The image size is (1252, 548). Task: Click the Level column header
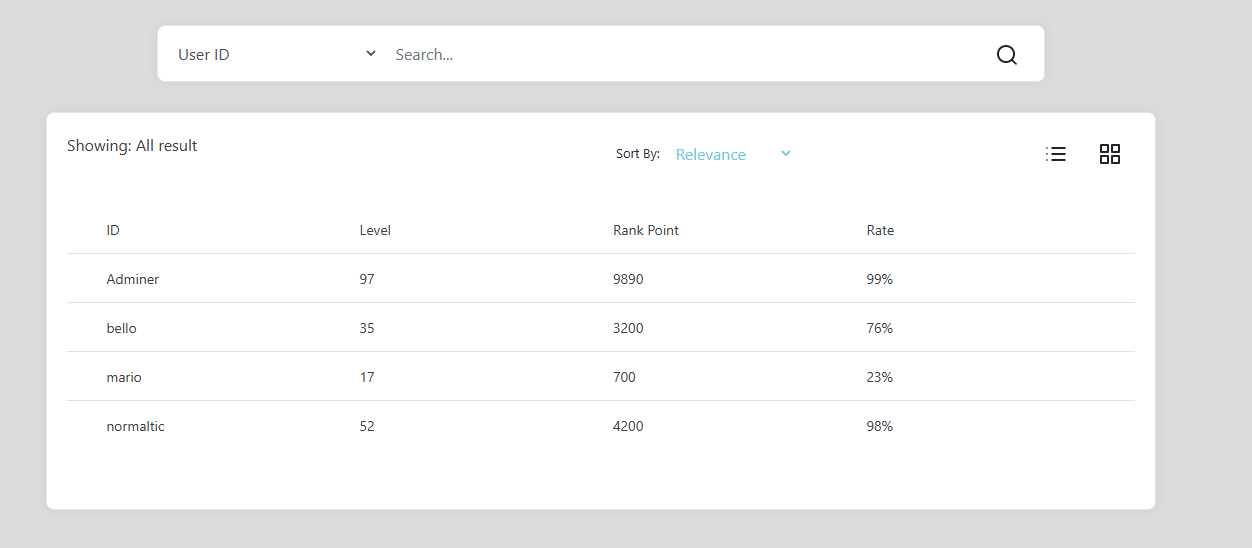click(375, 230)
